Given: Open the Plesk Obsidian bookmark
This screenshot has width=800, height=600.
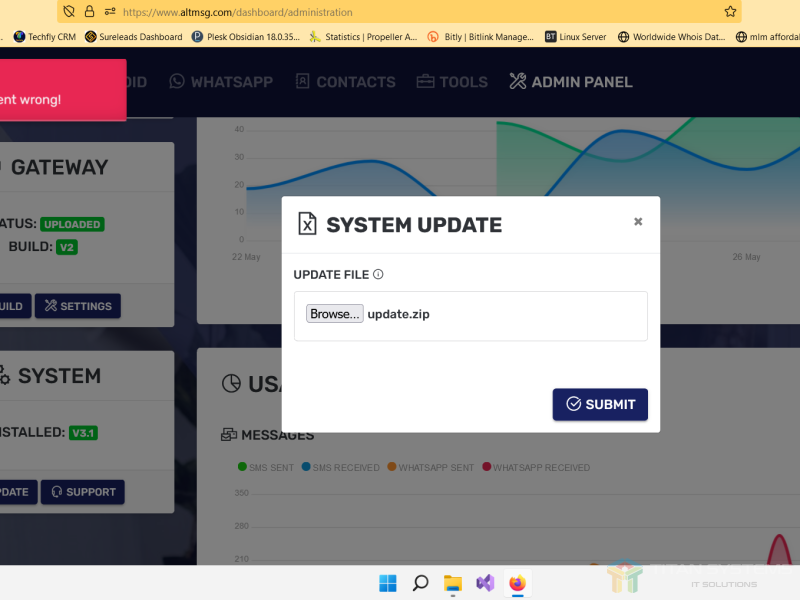Looking at the screenshot, I should pyautogui.click(x=247, y=37).
